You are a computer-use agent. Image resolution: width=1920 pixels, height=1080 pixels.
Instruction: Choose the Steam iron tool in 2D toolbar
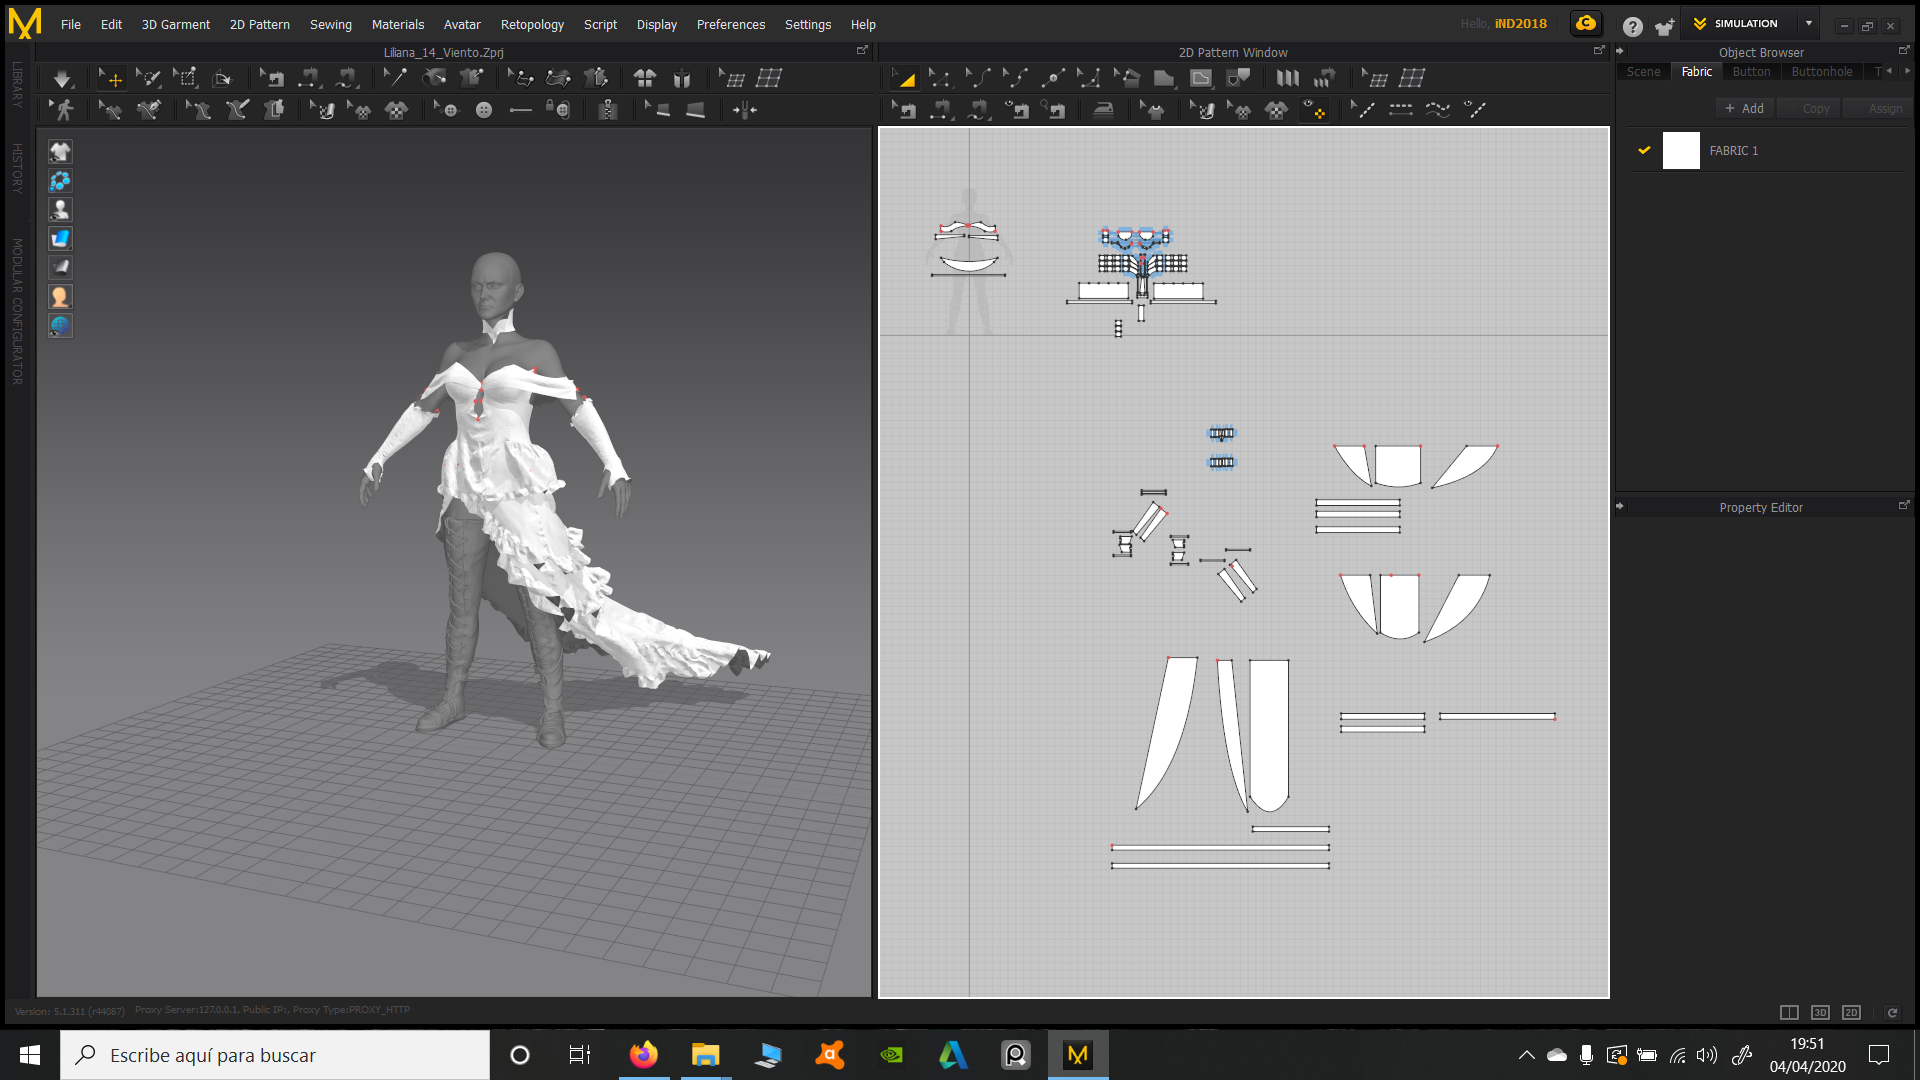point(1103,110)
